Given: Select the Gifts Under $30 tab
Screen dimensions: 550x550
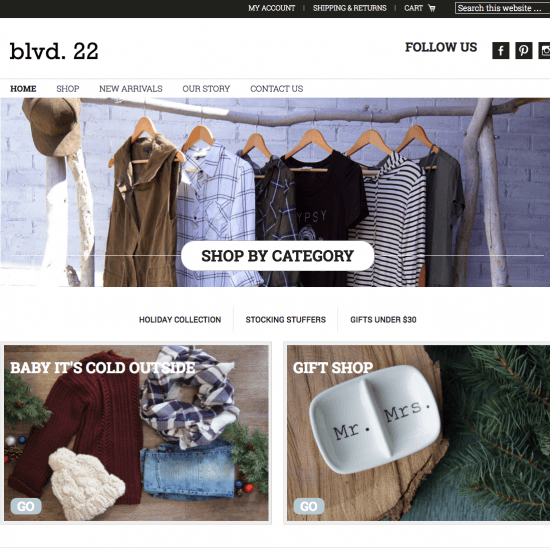Looking at the screenshot, I should [383, 320].
